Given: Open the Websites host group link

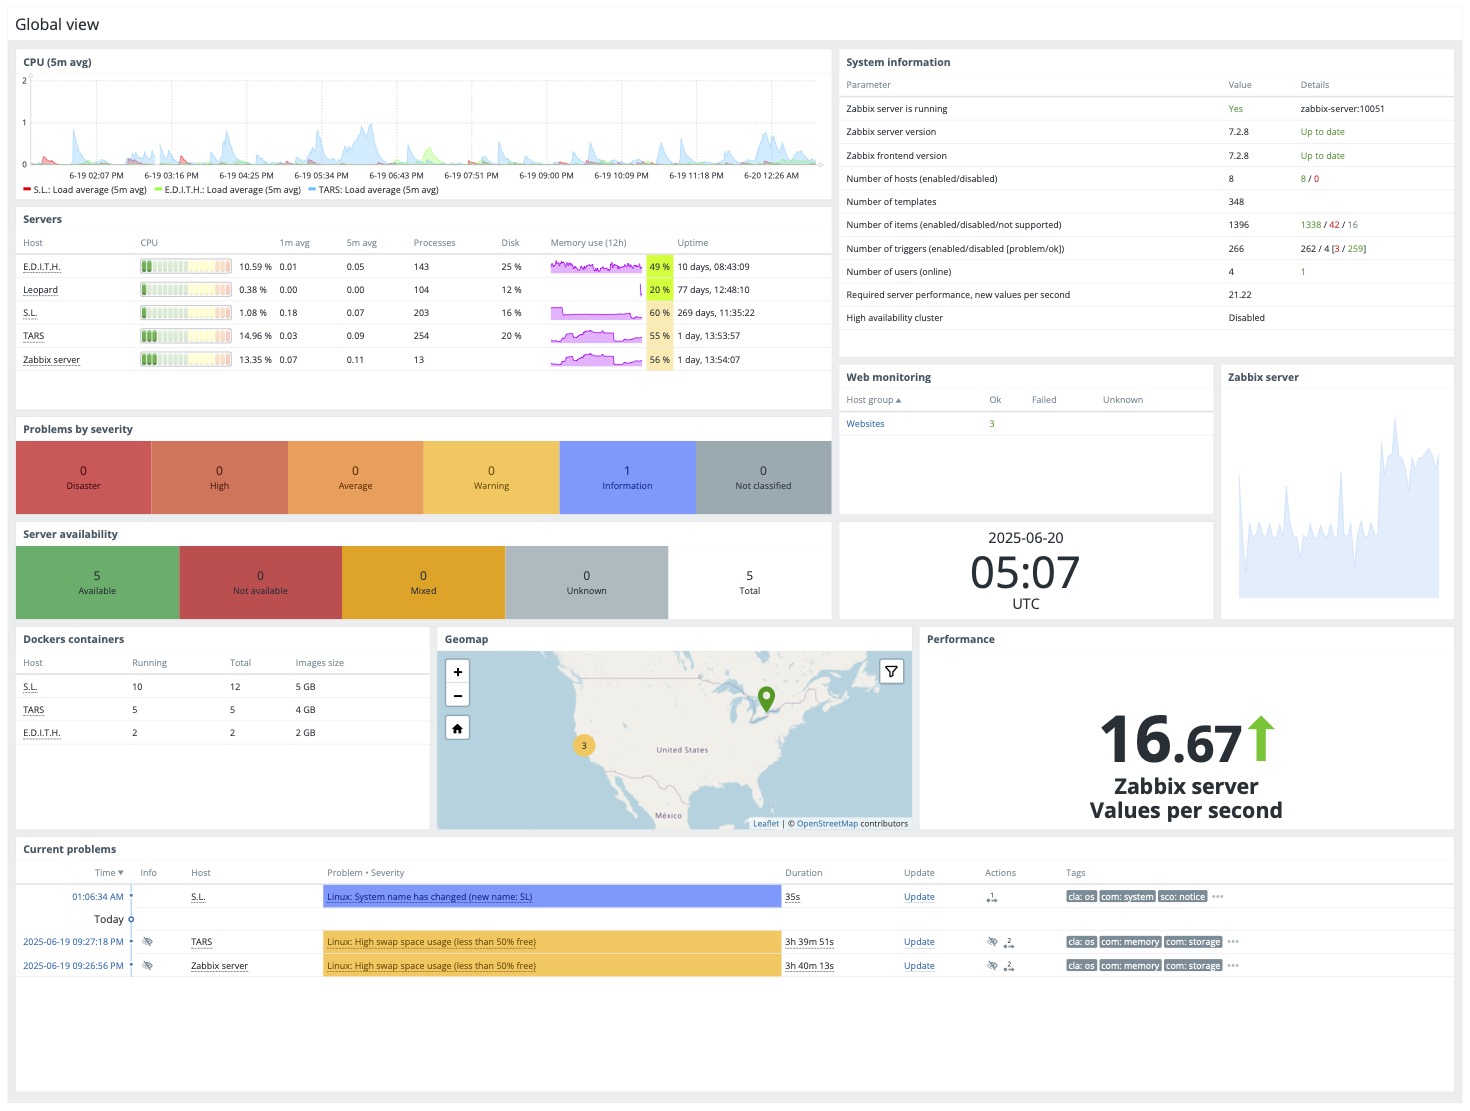Looking at the screenshot, I should [865, 424].
